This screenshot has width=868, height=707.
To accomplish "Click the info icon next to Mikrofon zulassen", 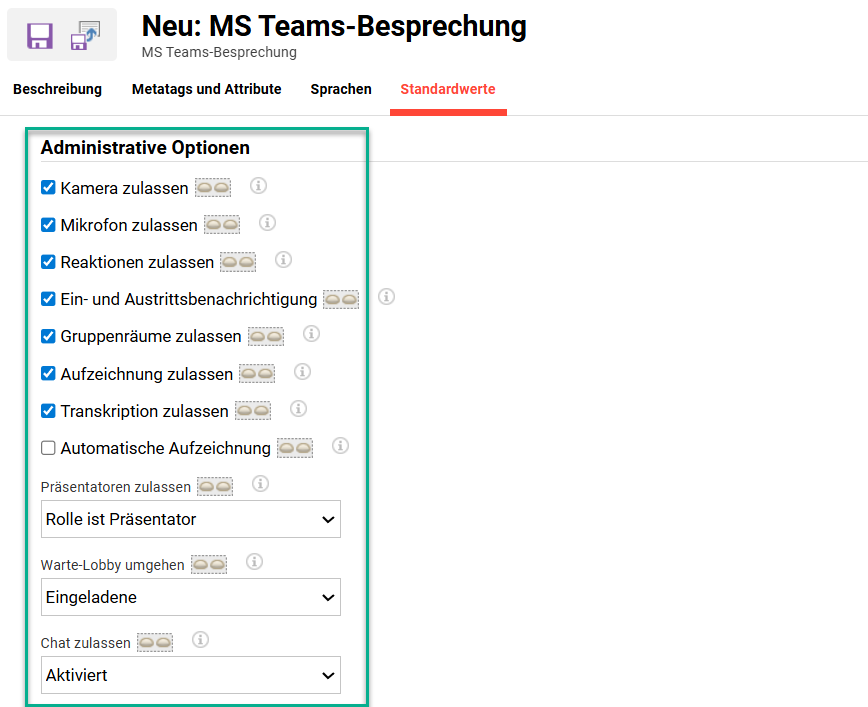I will (267, 223).
